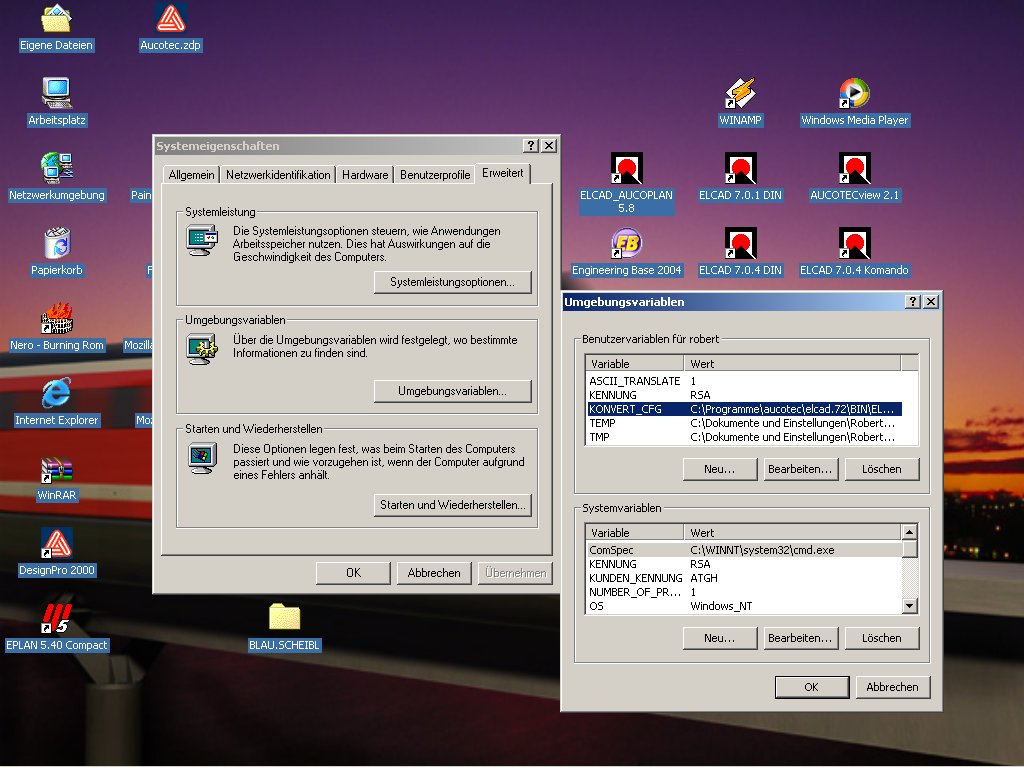This screenshot has height=768, width=1024.
Task: Click the Systemvariablen scrollbar thumb
Action: [910, 549]
